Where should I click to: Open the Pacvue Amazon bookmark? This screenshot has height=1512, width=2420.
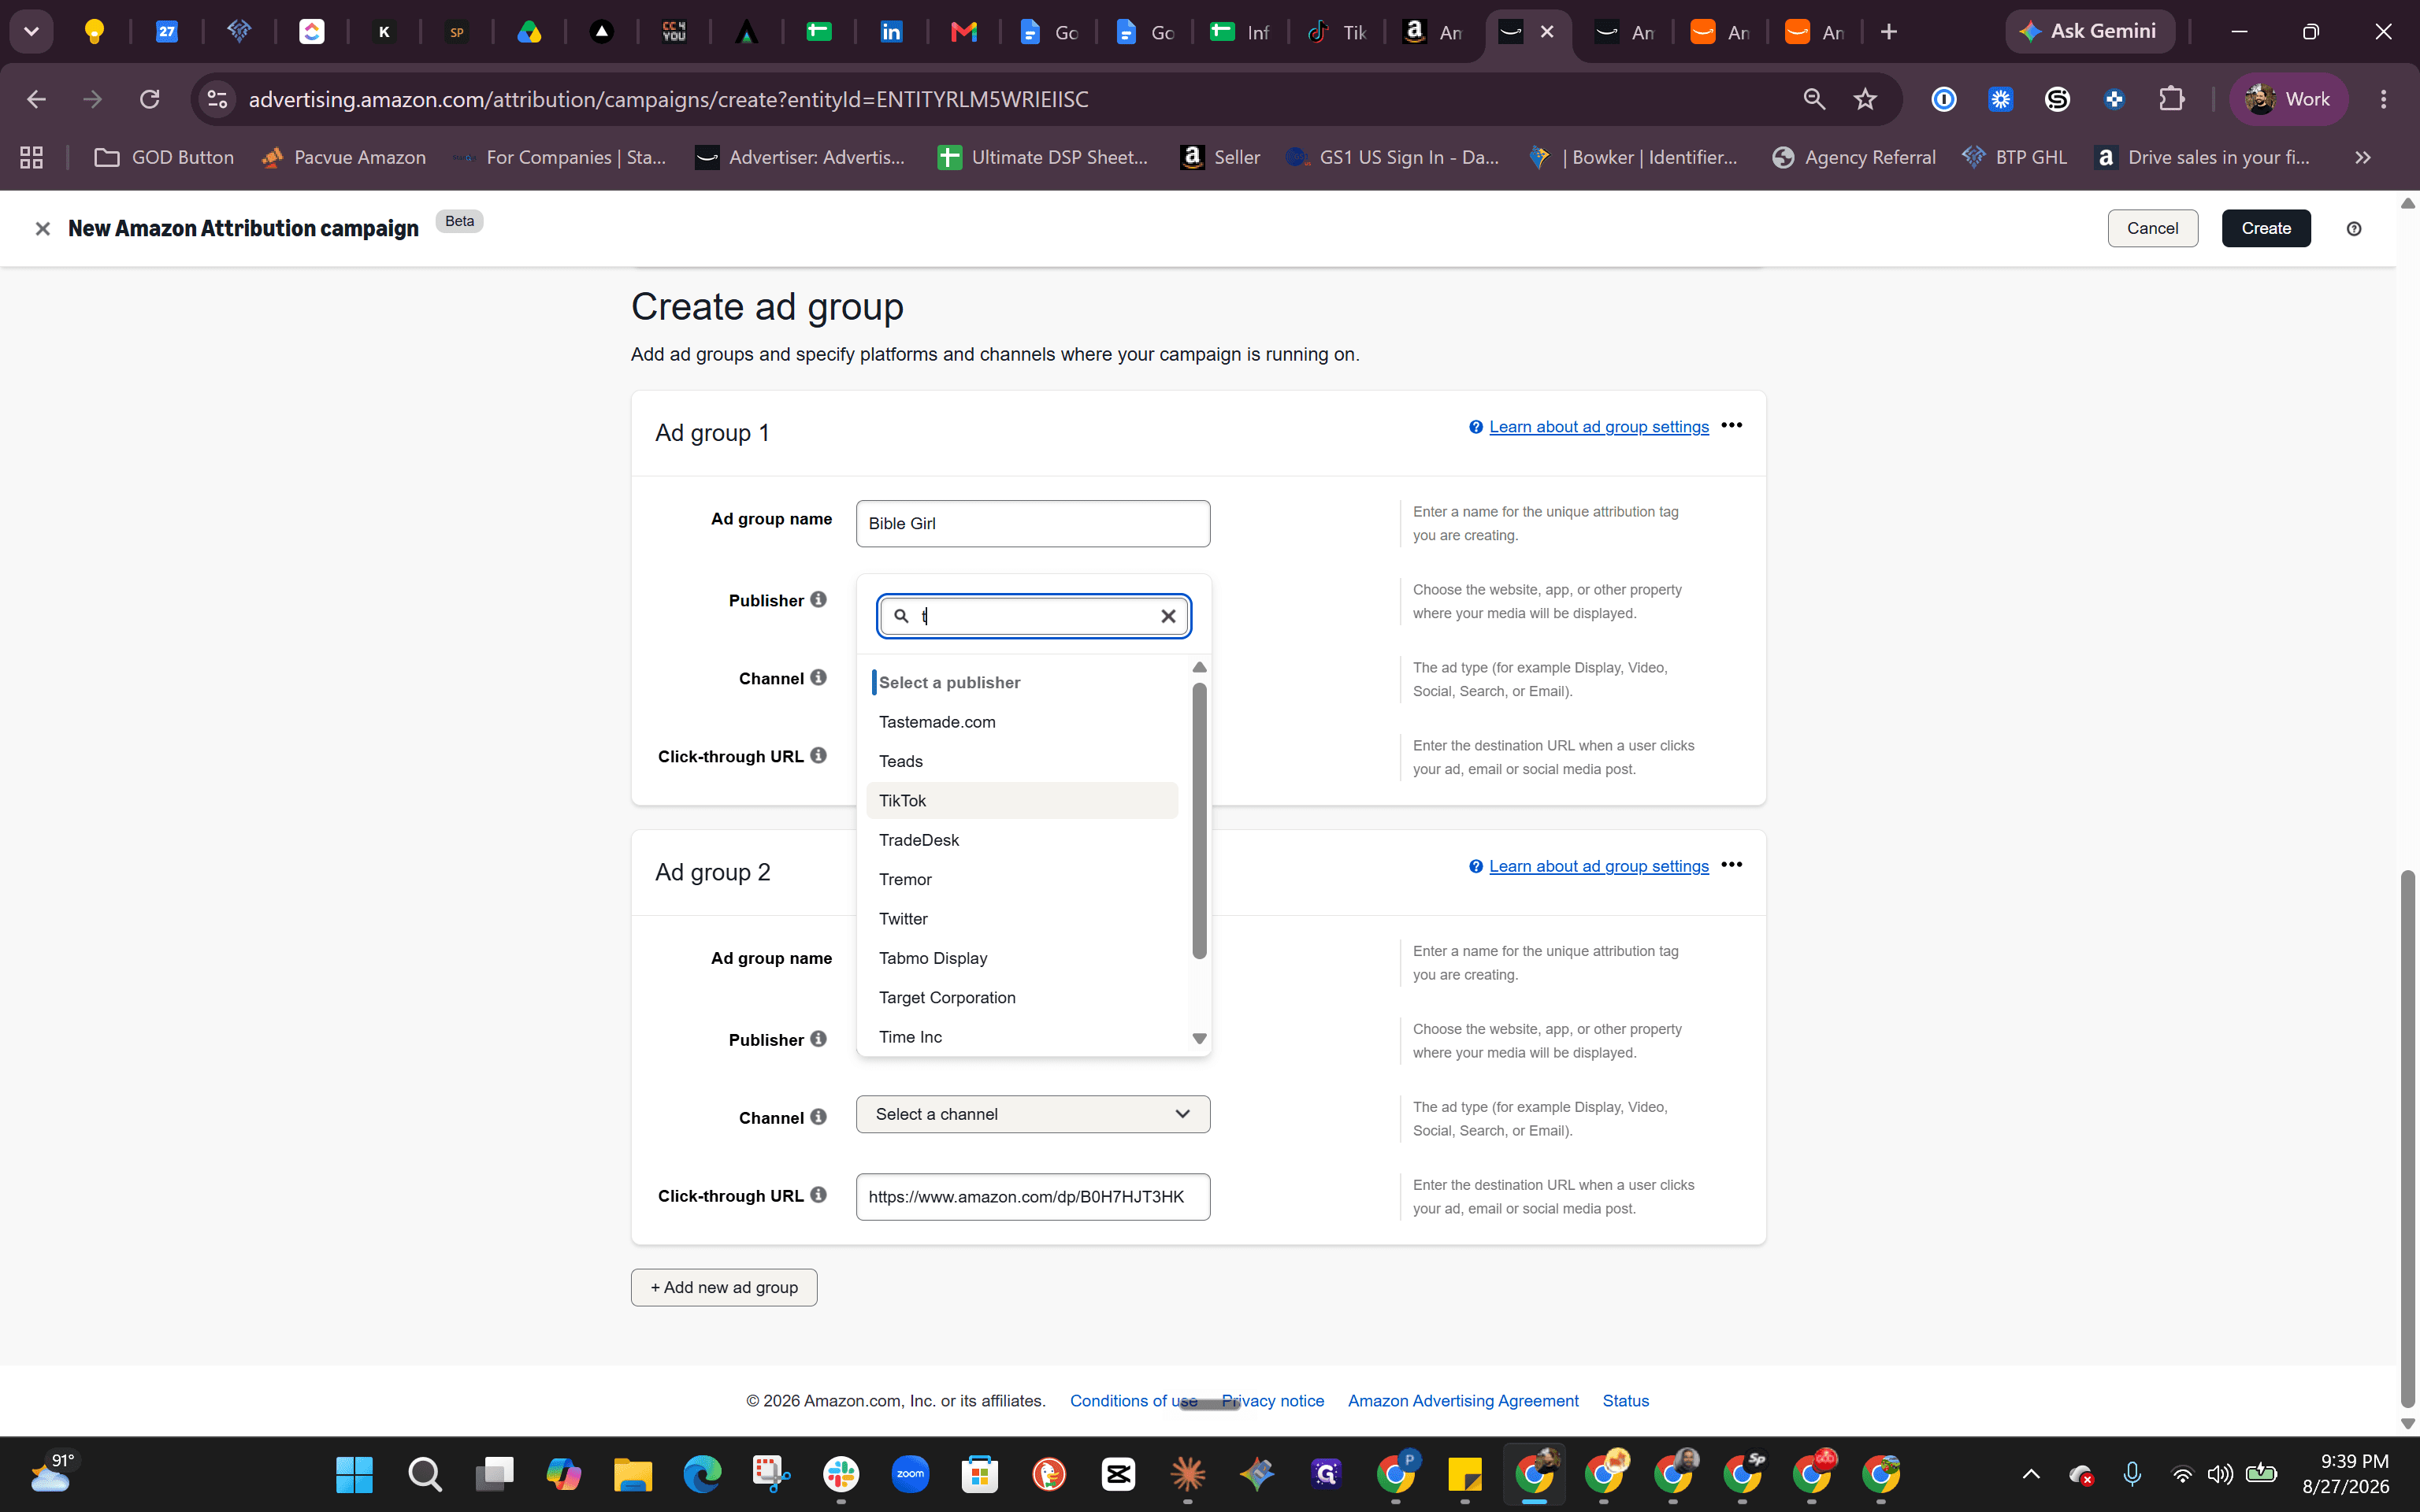click(x=343, y=157)
